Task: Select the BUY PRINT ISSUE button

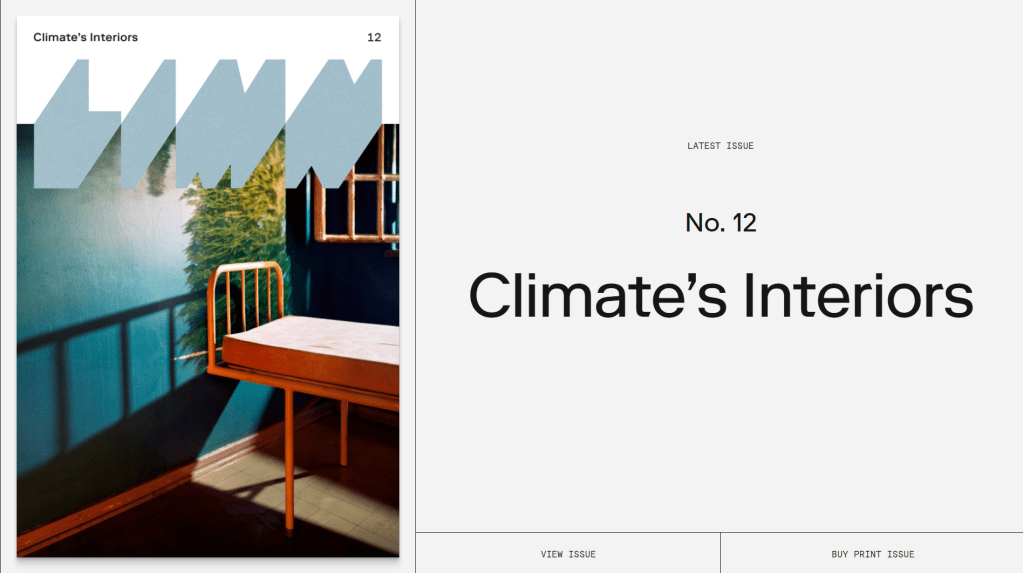Action: click(872, 553)
